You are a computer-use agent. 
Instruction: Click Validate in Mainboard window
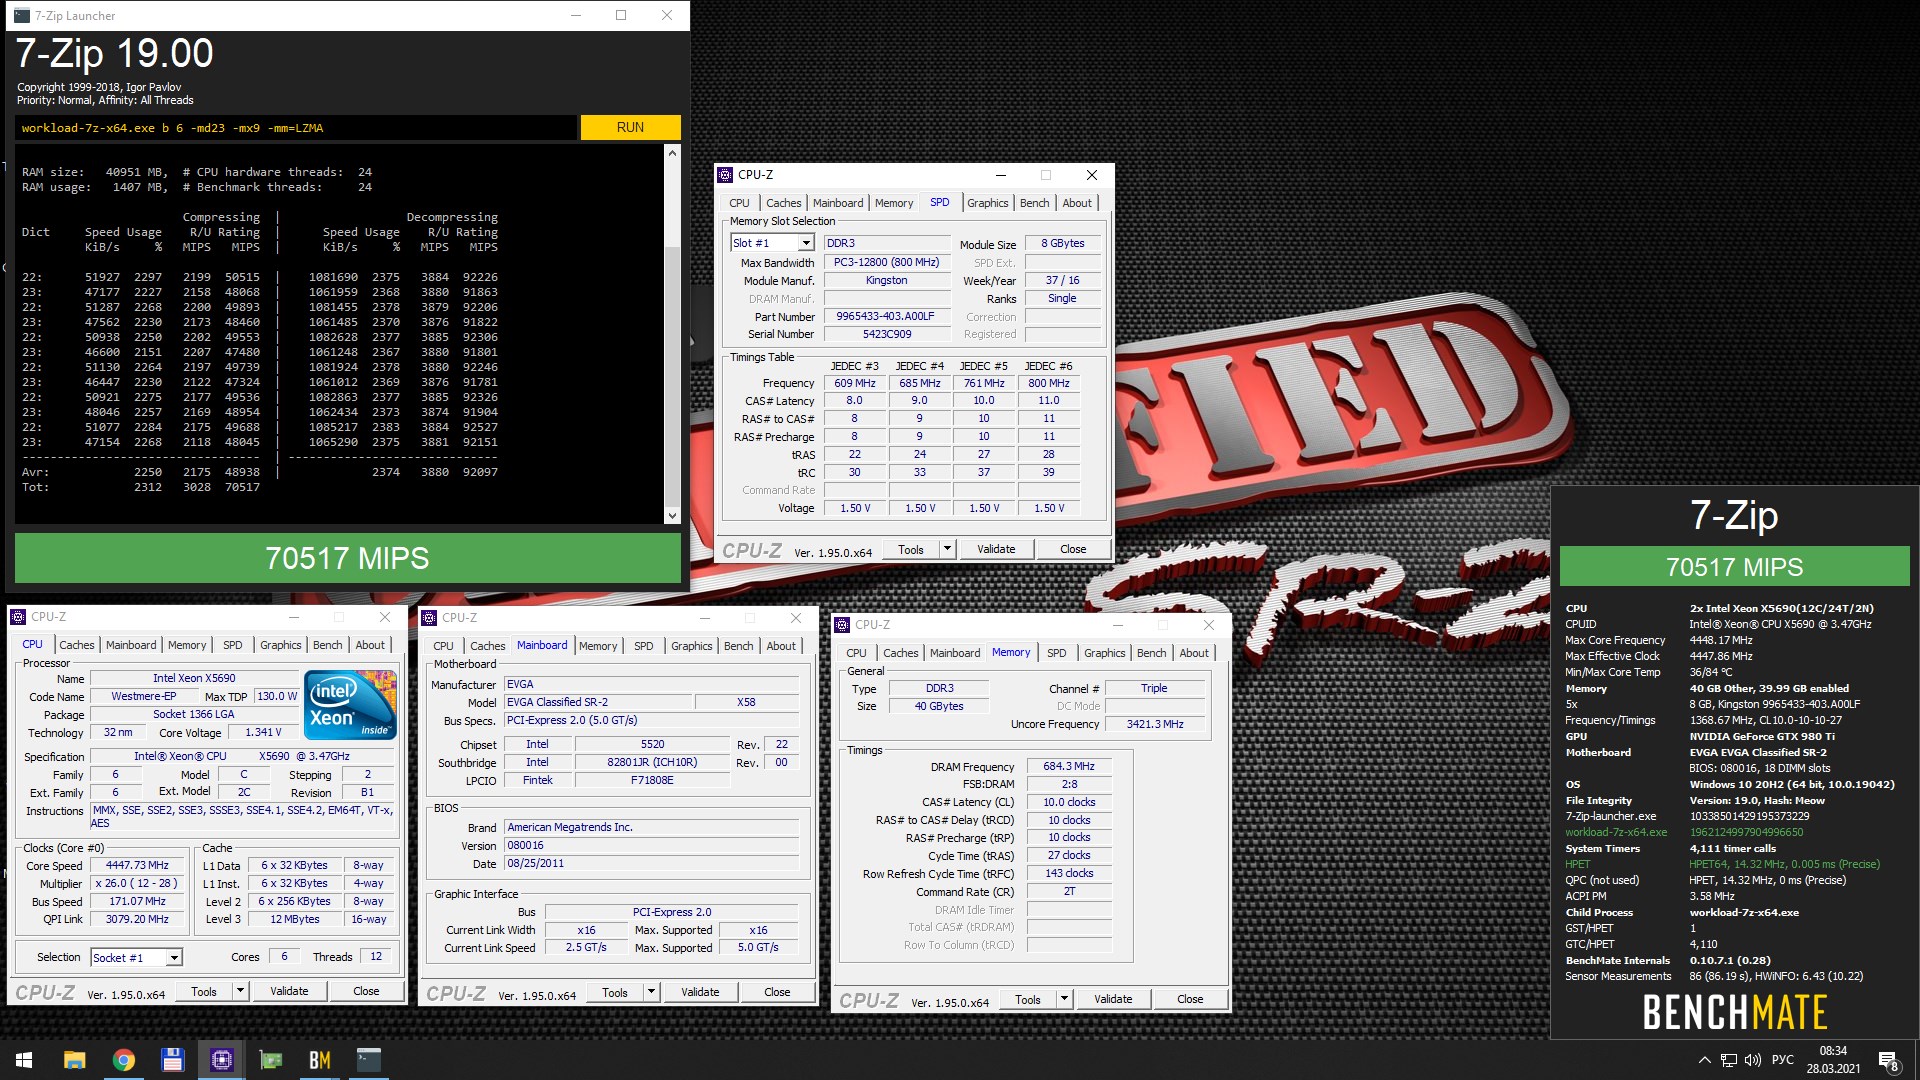click(700, 992)
